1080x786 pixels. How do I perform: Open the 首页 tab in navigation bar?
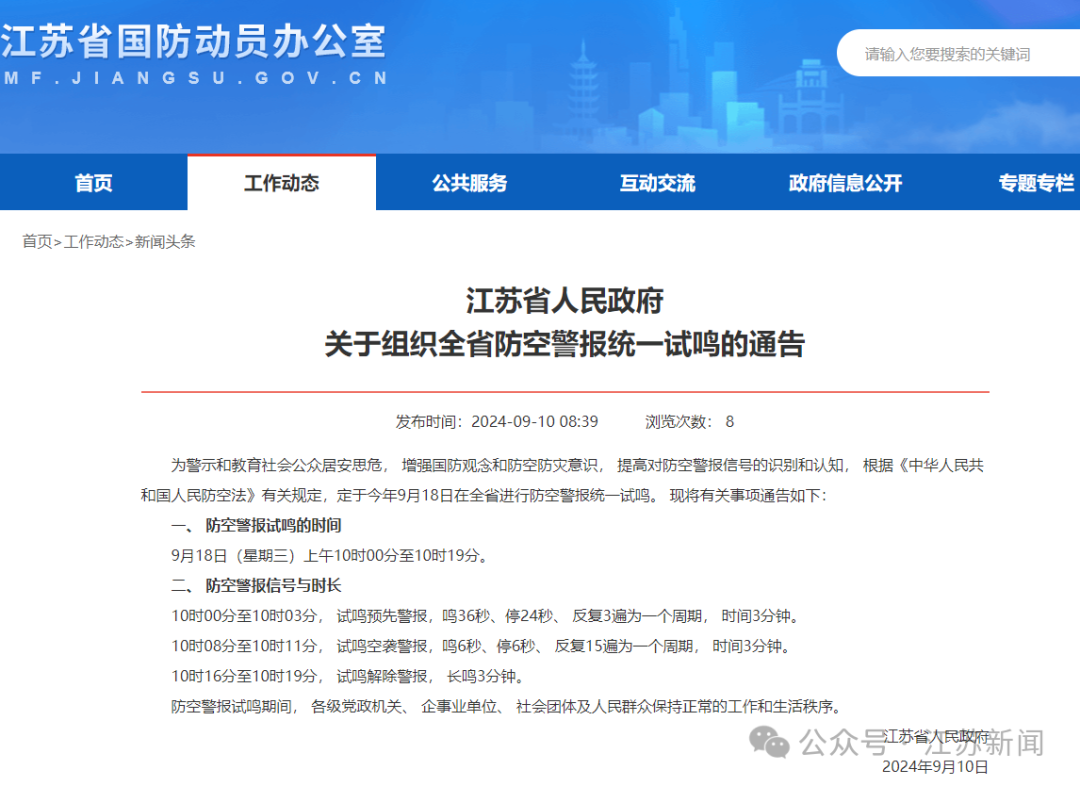click(x=94, y=183)
